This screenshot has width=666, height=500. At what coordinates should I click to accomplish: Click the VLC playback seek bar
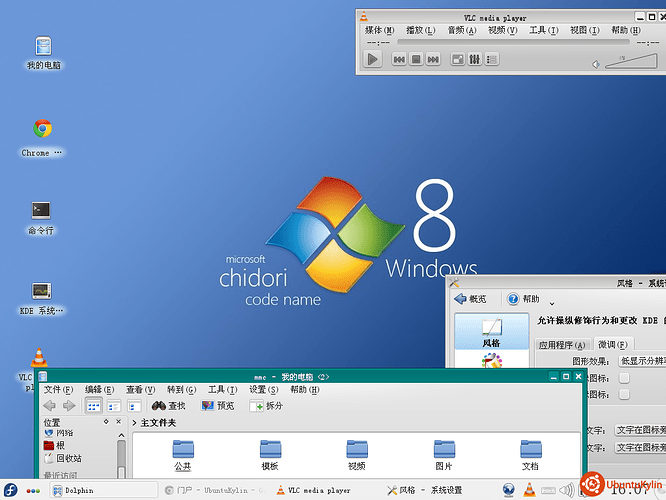(x=513, y=42)
